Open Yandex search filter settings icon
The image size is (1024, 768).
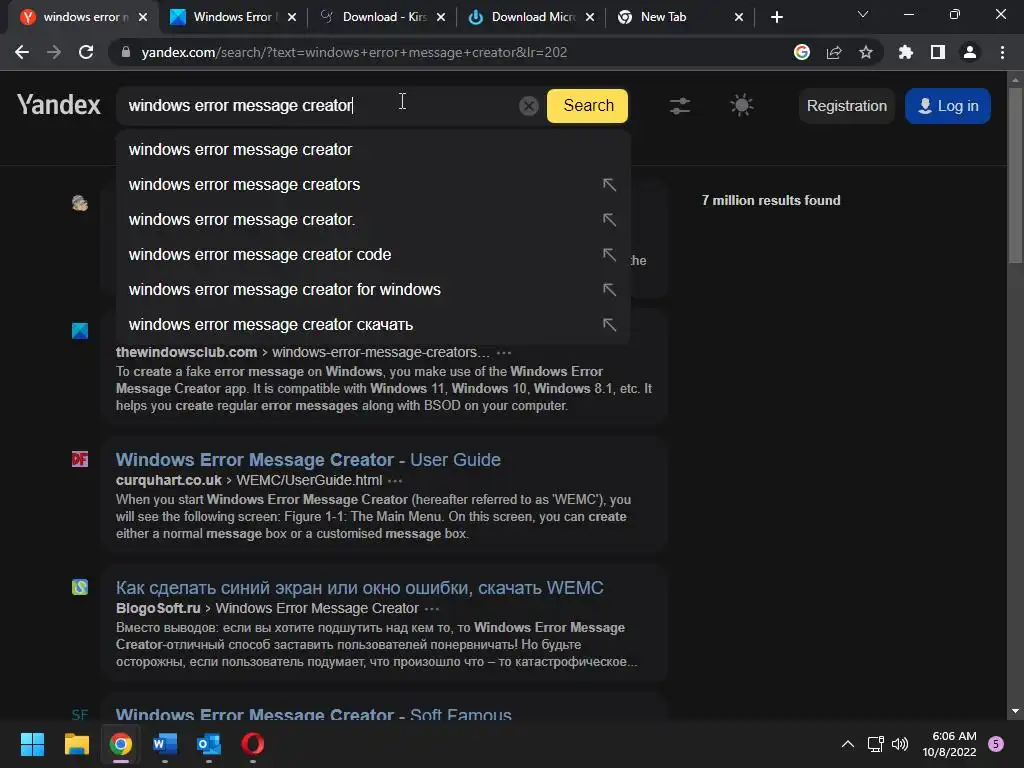click(x=680, y=106)
